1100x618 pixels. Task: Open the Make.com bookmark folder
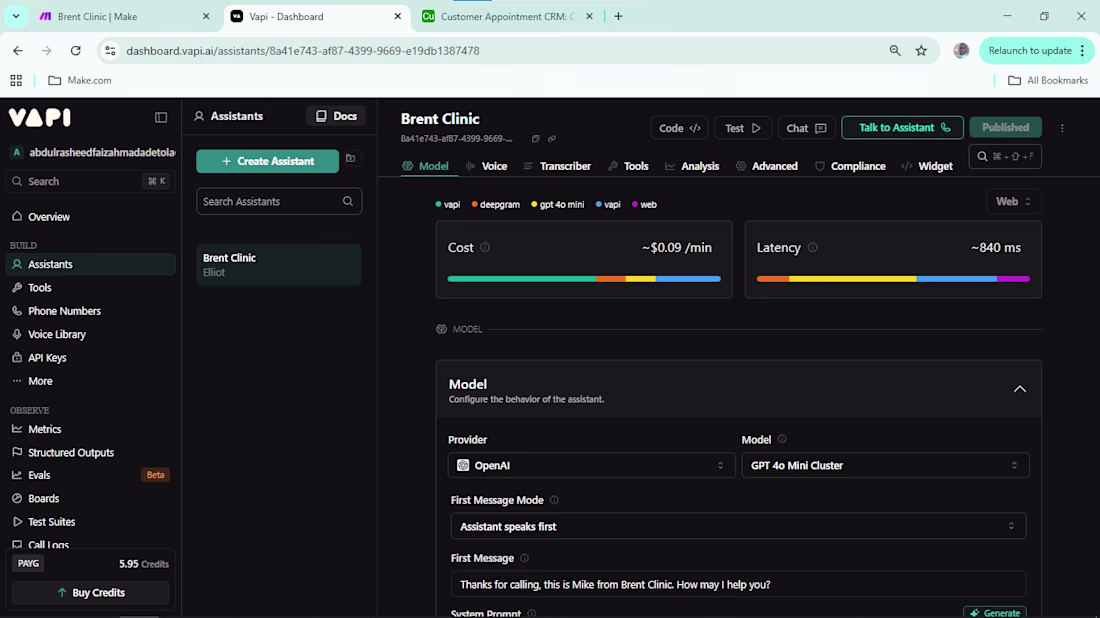click(80, 81)
